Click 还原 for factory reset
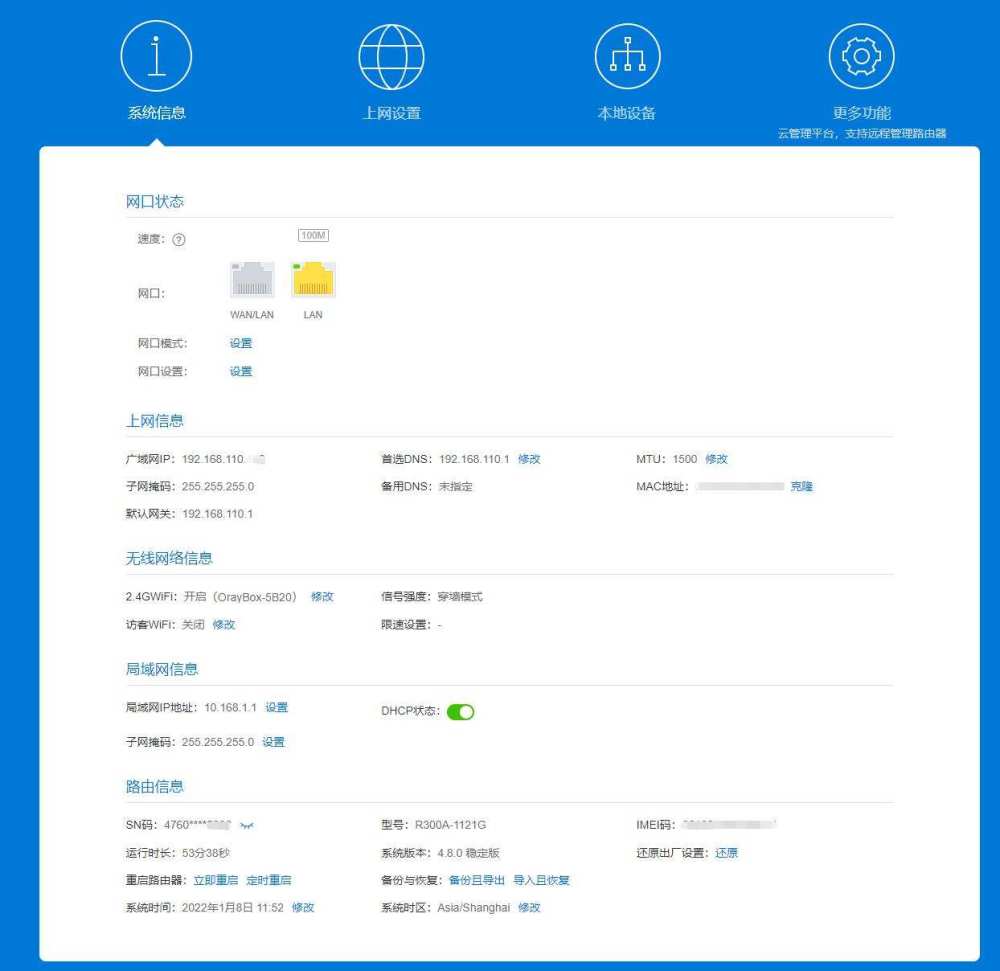The height and width of the screenshot is (971, 1000). 726,853
